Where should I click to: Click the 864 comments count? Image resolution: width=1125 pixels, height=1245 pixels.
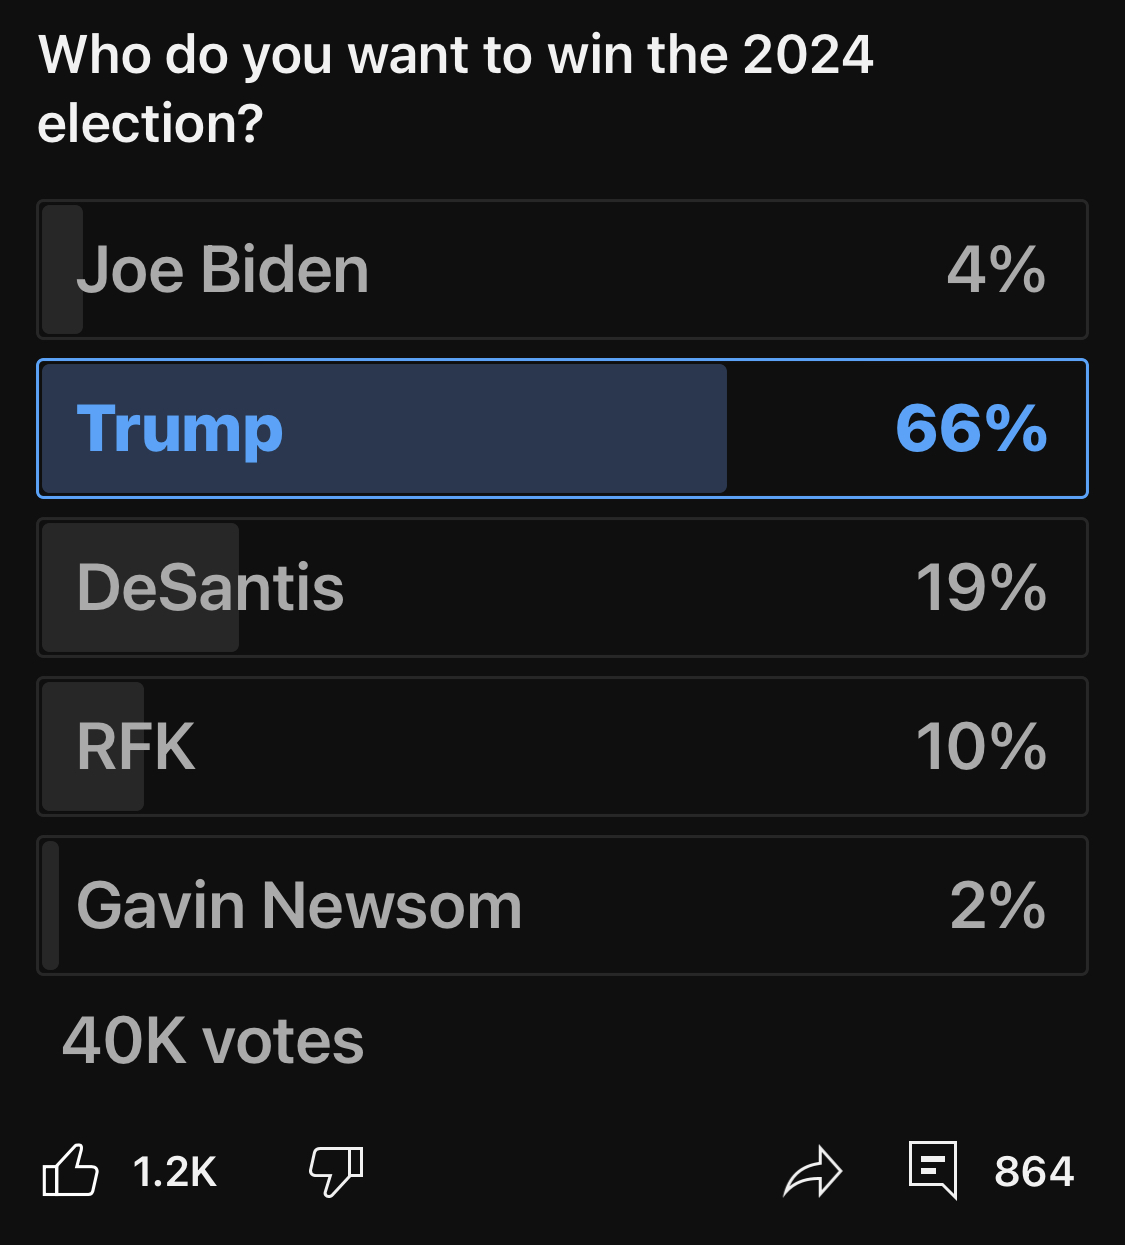(1034, 1172)
